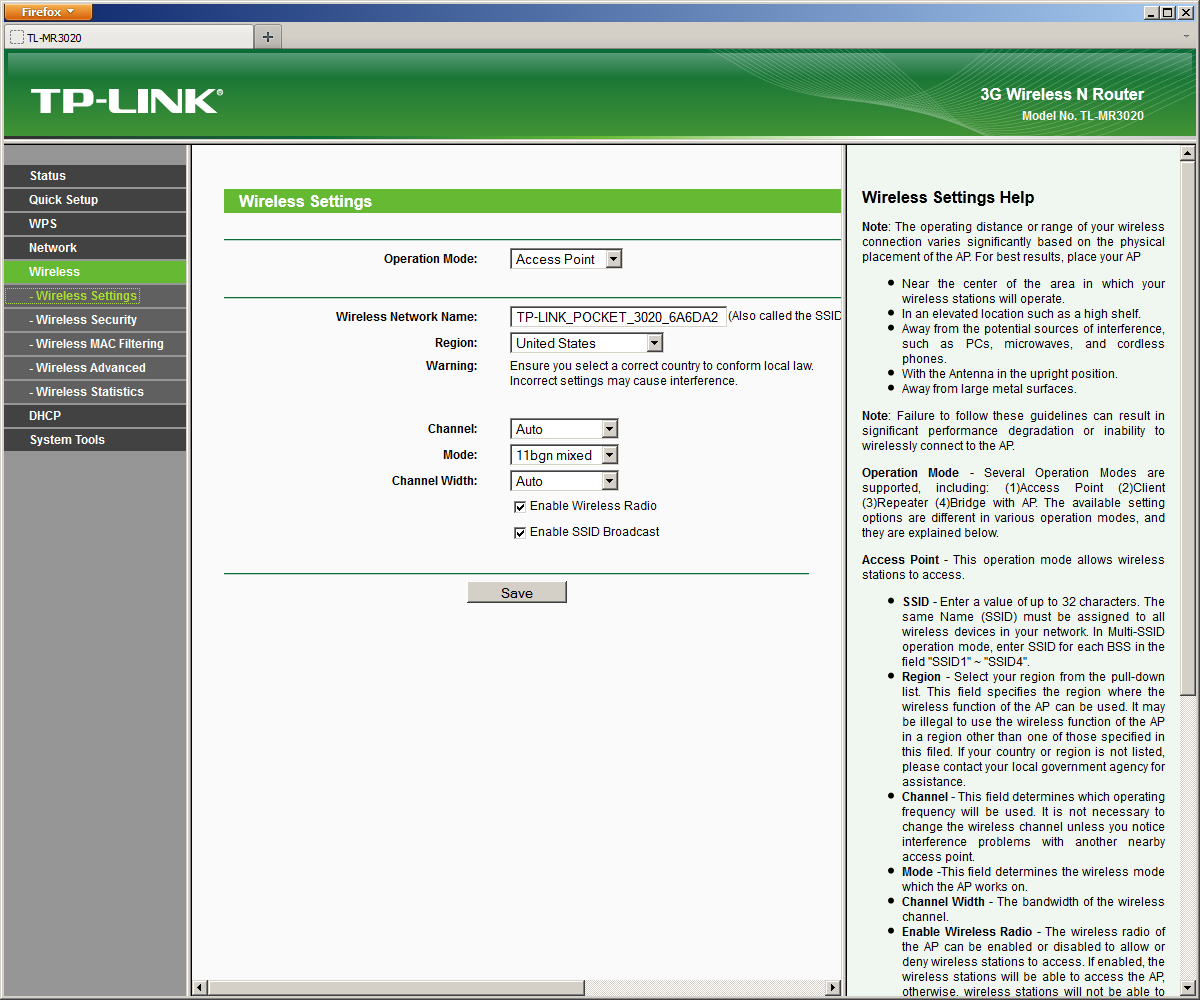This screenshot has height=1000, width=1200.
Task: Toggle Enable Wireless Radio checkbox
Action: pos(520,507)
